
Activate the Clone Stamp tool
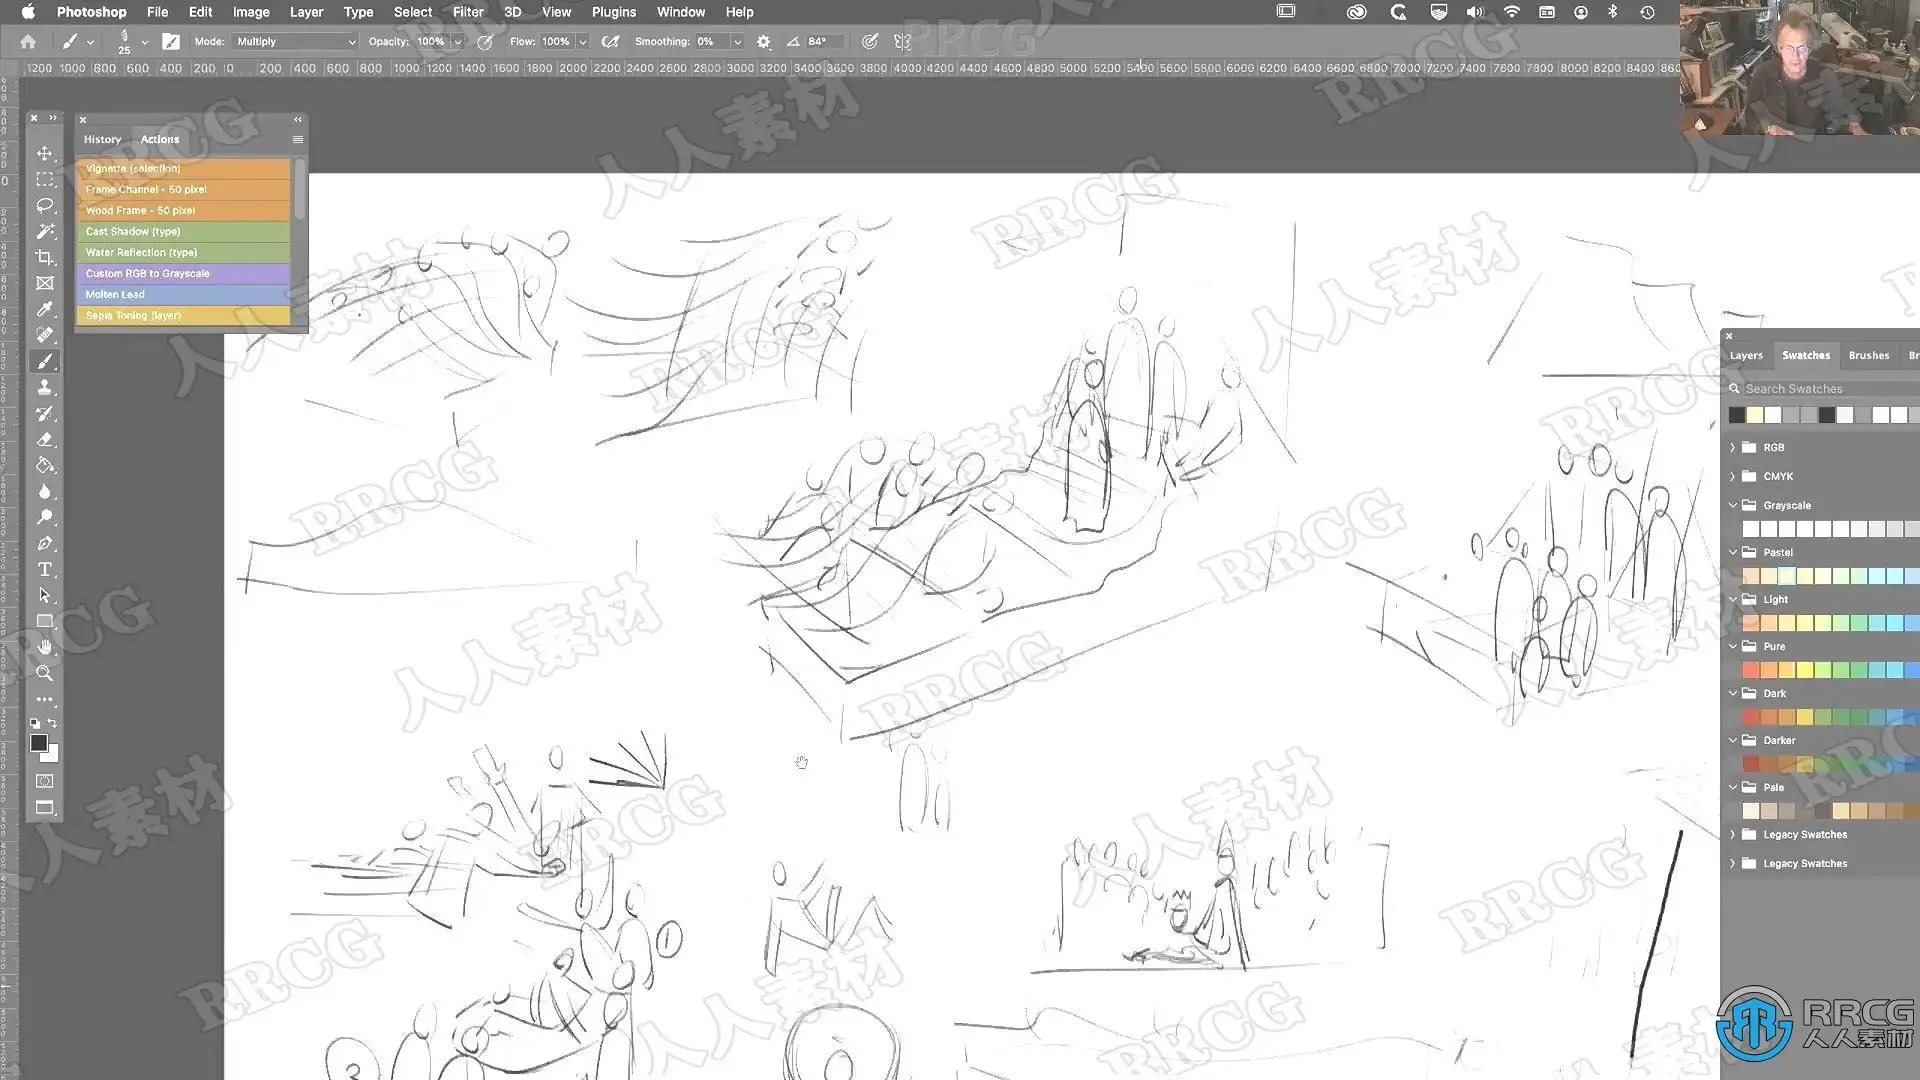click(x=44, y=387)
